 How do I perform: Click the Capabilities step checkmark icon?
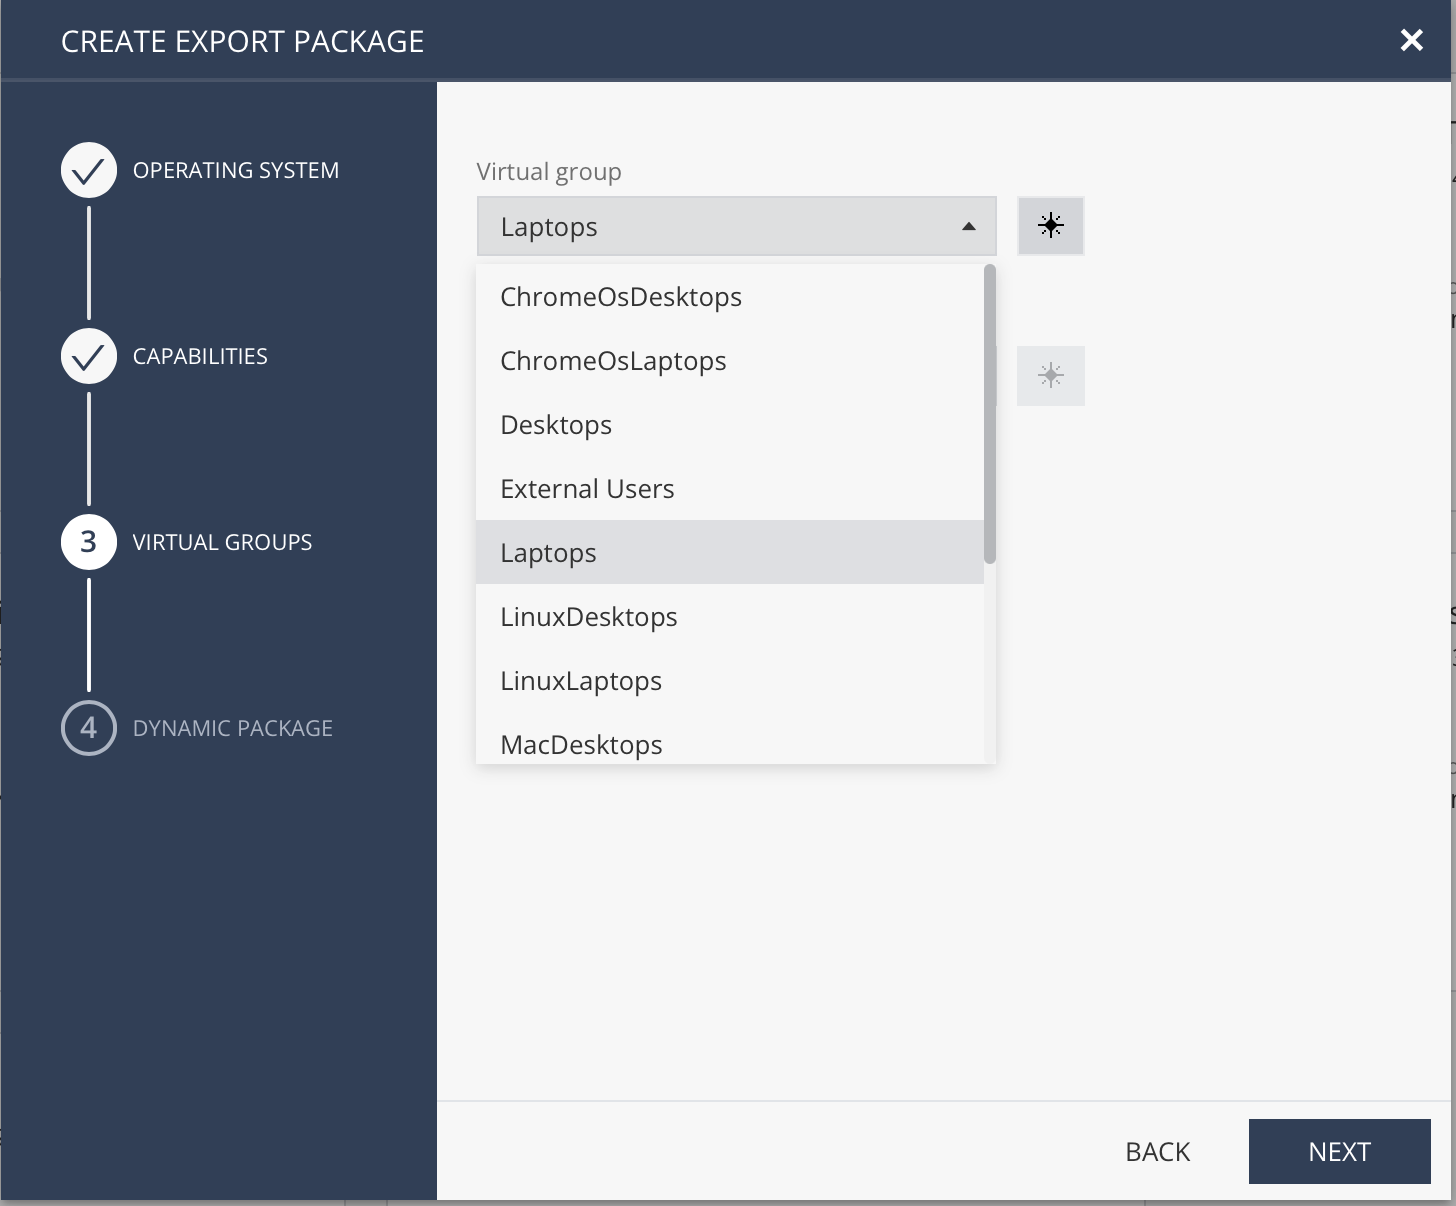tap(89, 356)
